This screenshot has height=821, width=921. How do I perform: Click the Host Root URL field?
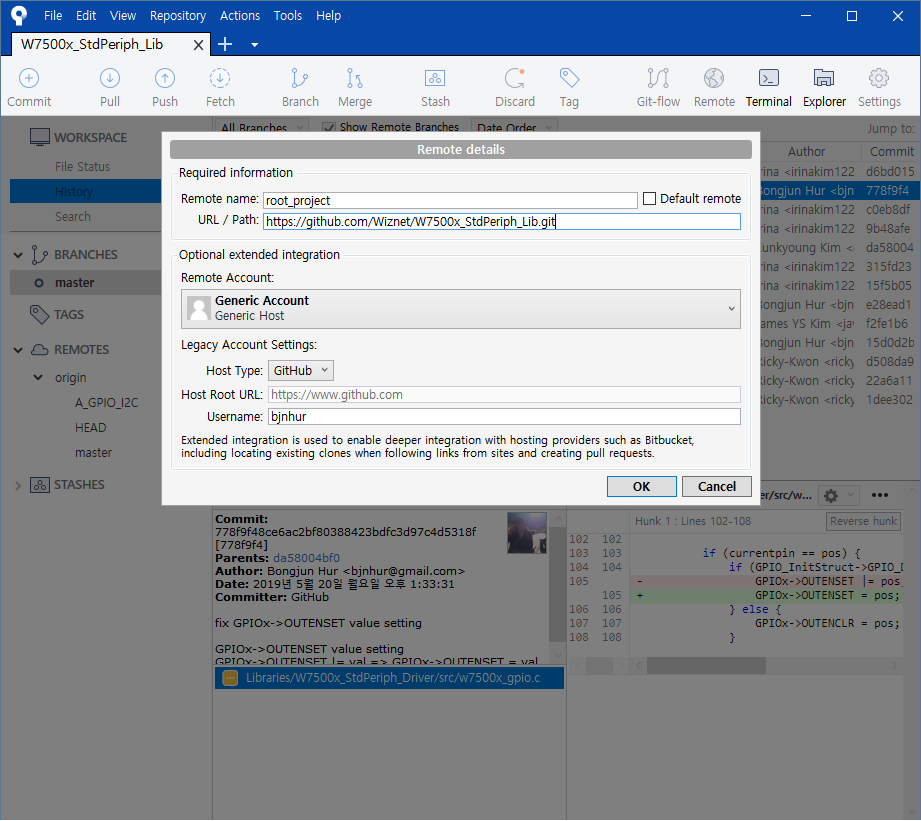pos(504,395)
